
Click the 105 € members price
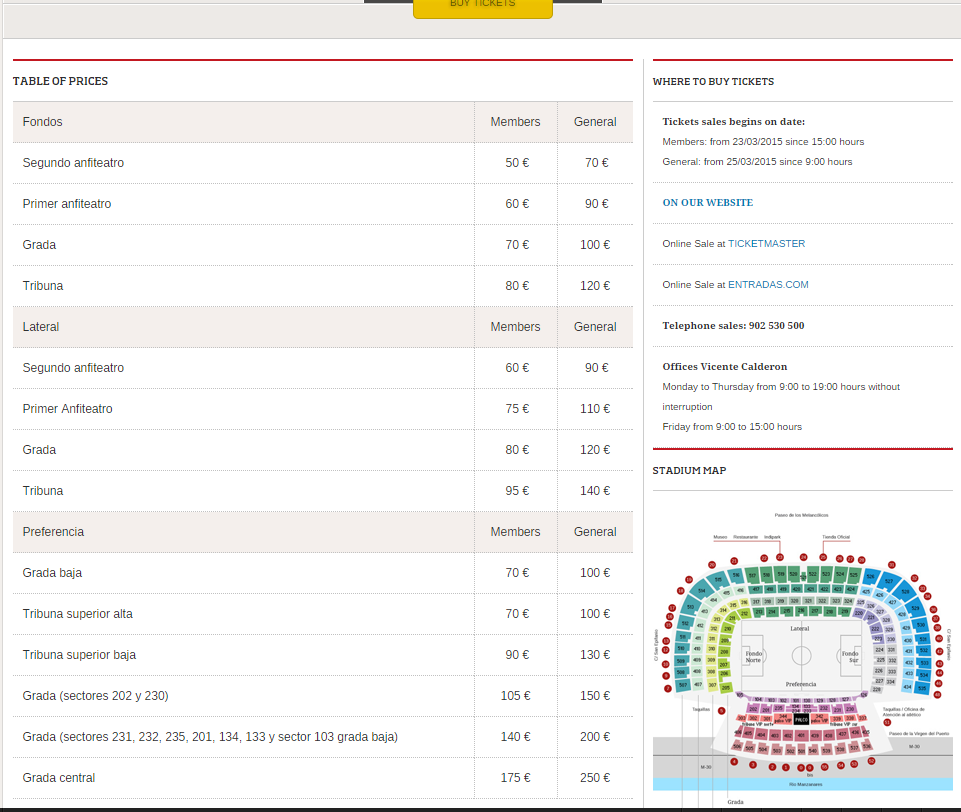pyautogui.click(x=515, y=697)
